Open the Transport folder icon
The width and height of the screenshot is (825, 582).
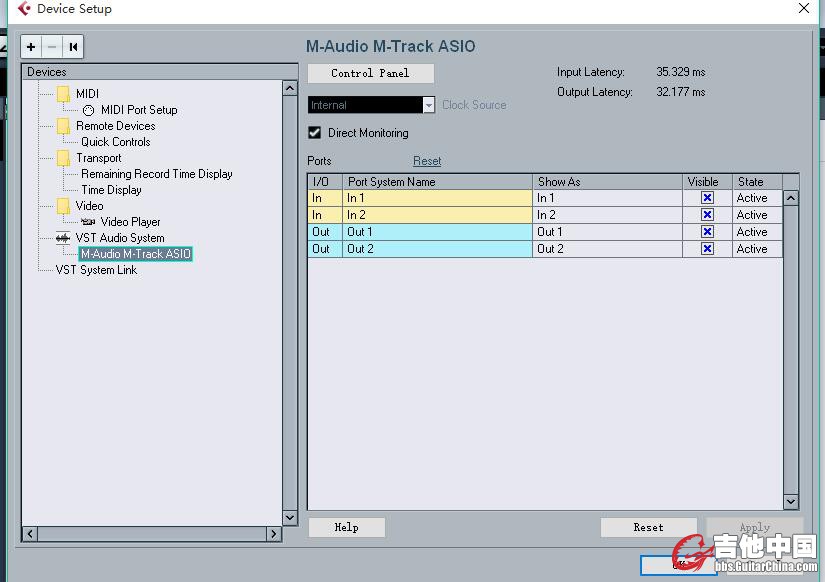click(x=64, y=158)
